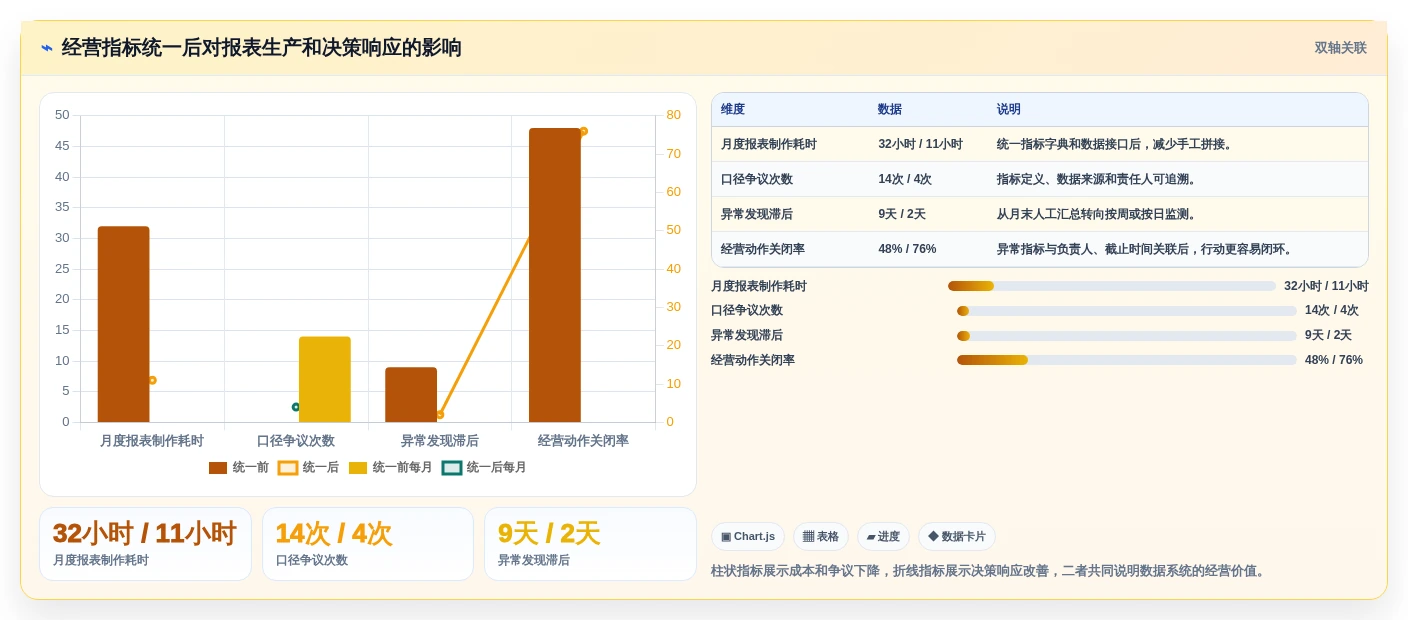Viewport: 1408px width, 620px height.
Task: Select the 进度 tag chip
Action: 883,536
